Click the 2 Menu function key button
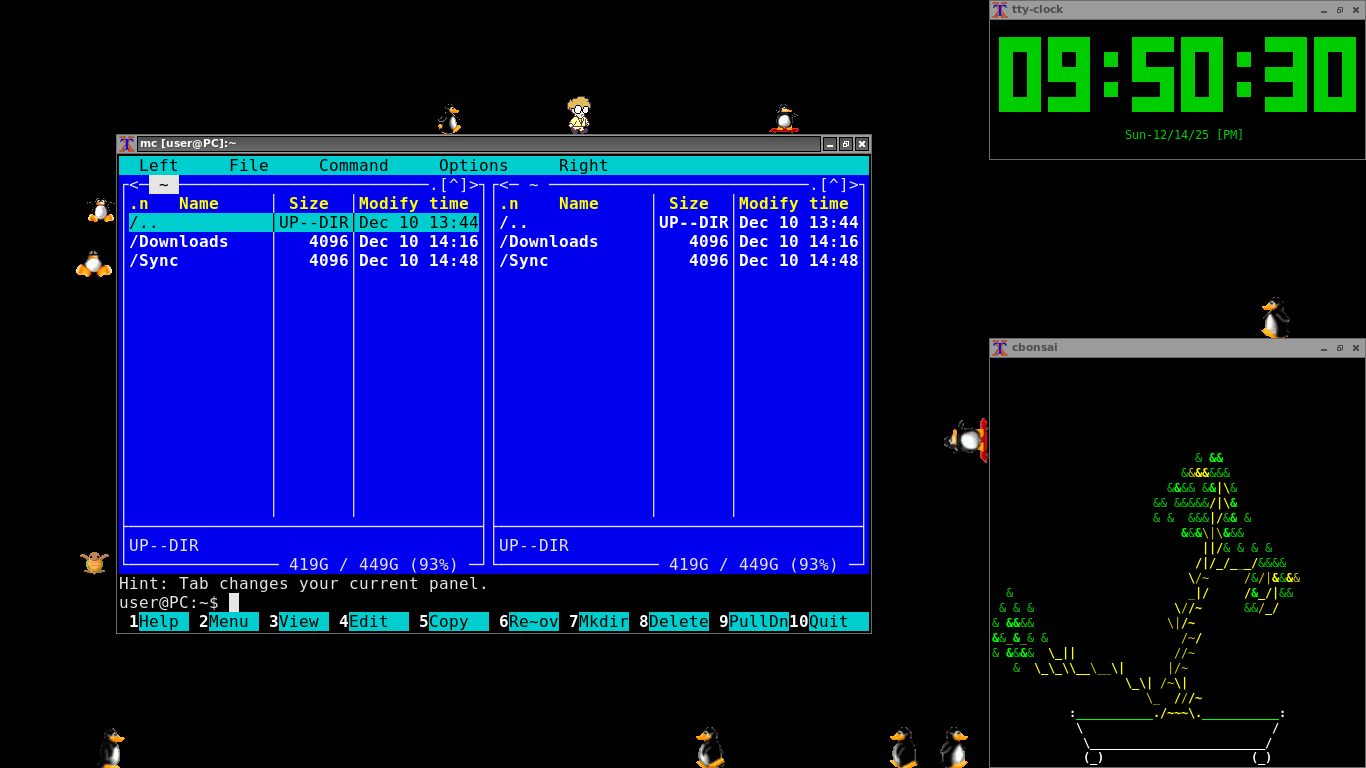The width and height of the screenshot is (1366, 768). 229,621
